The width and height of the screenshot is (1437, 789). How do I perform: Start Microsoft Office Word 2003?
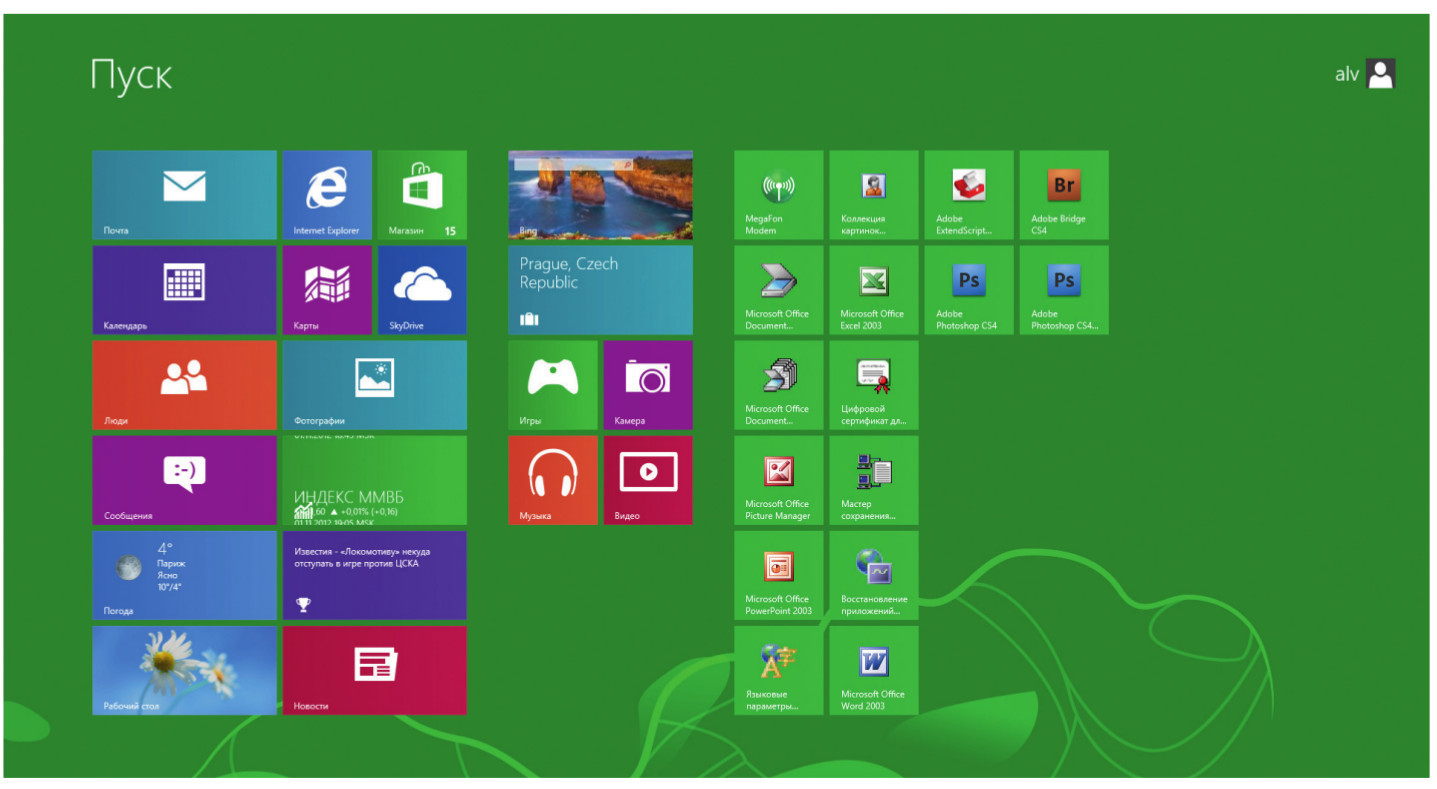tap(873, 670)
